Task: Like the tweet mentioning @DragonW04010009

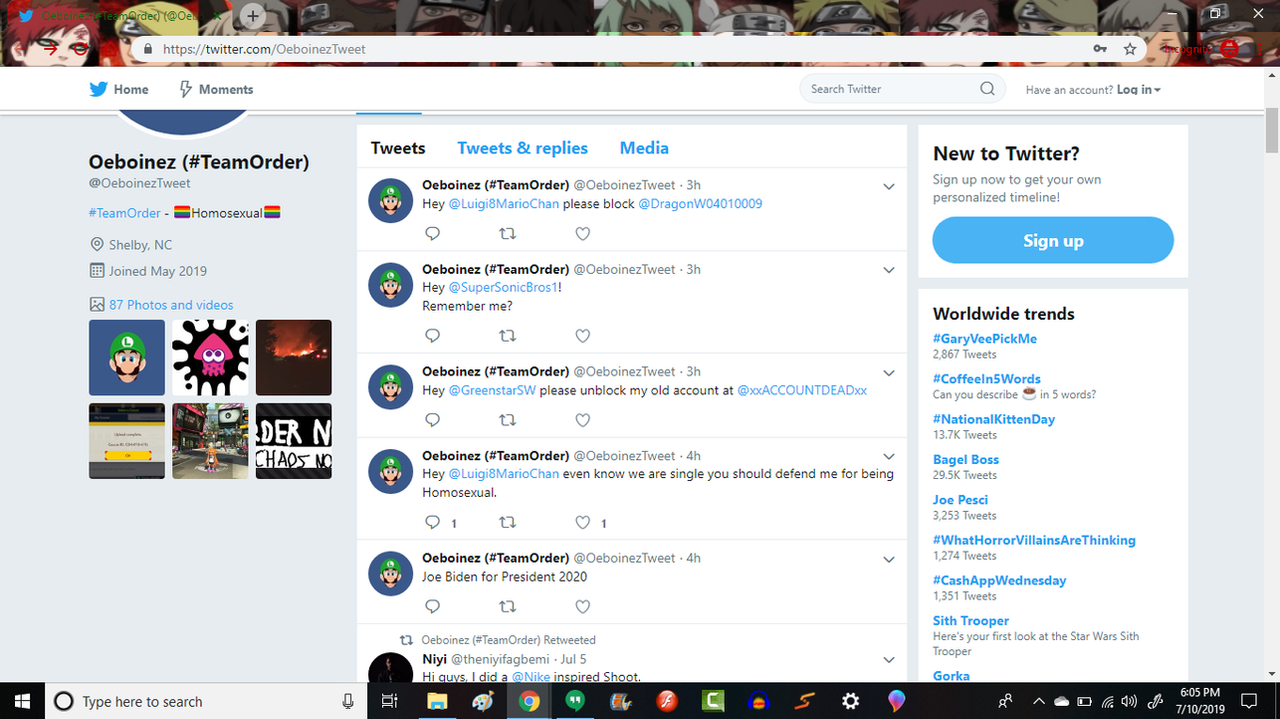Action: pos(583,234)
